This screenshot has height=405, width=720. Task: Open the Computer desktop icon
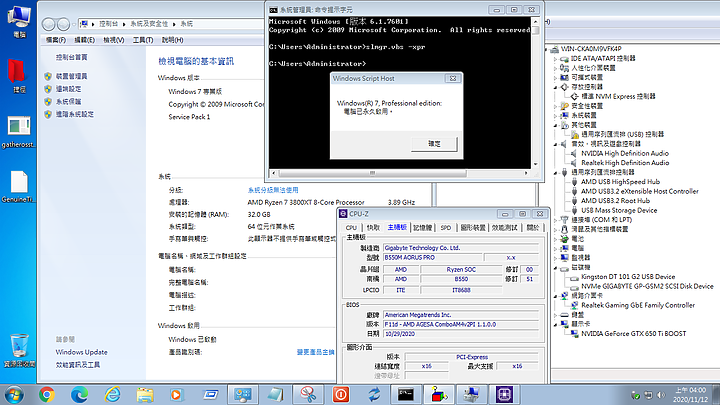point(19,21)
